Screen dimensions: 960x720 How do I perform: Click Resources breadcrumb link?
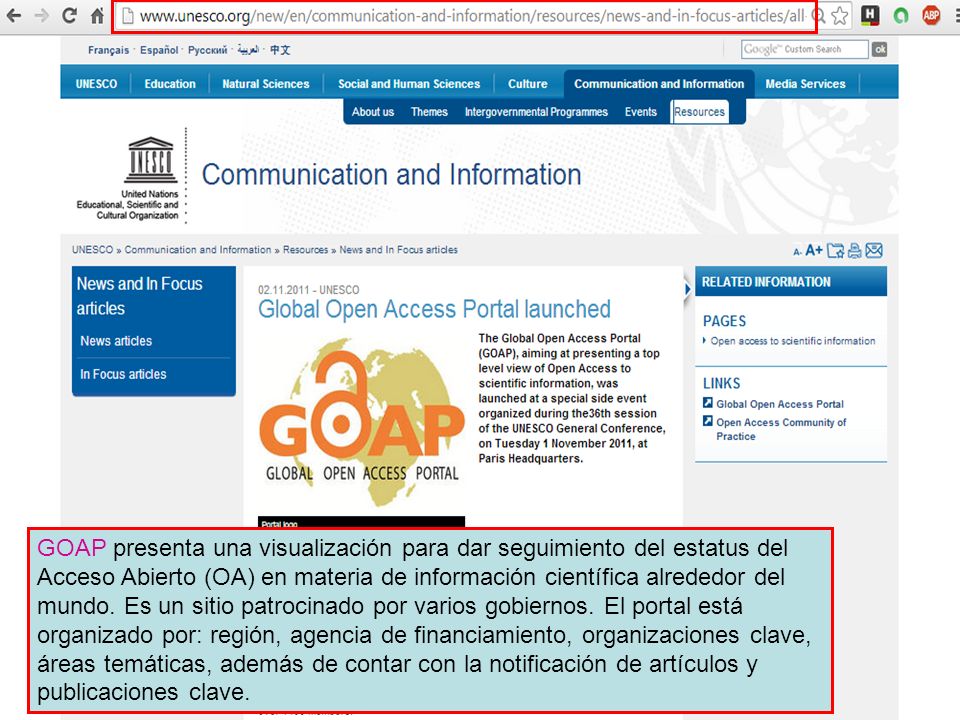(x=306, y=250)
